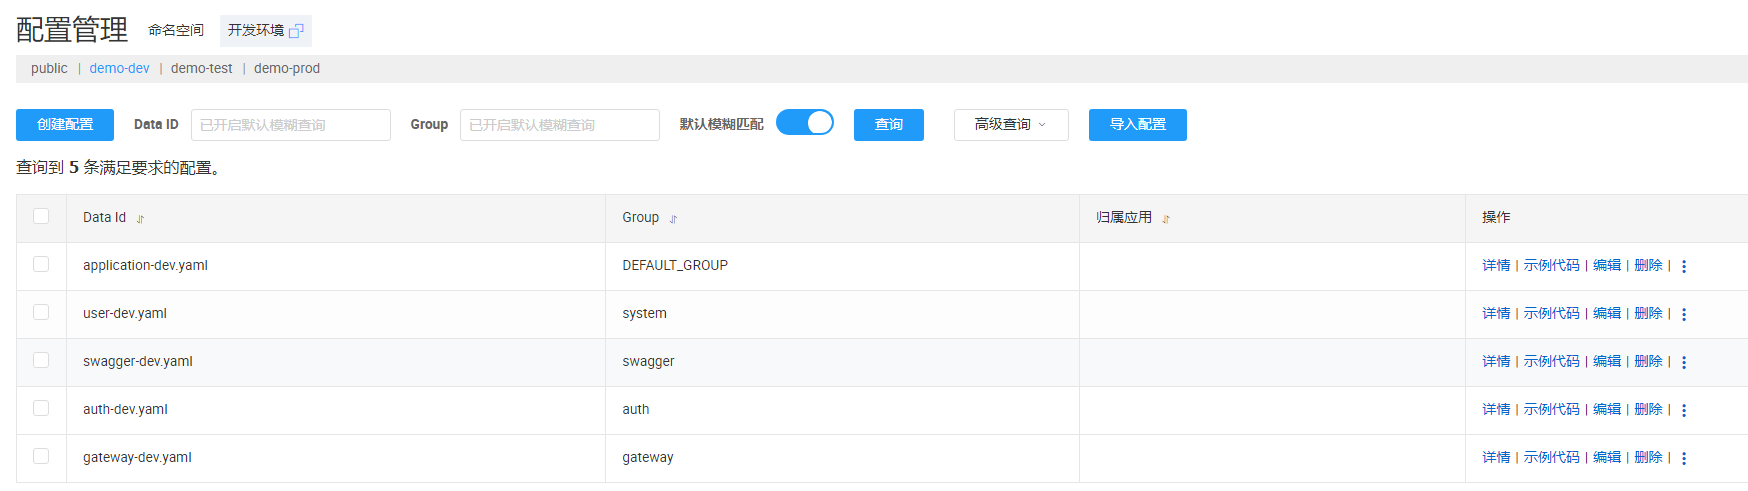Click the 导入配置 import button
The width and height of the screenshot is (1748, 491).
tap(1137, 125)
